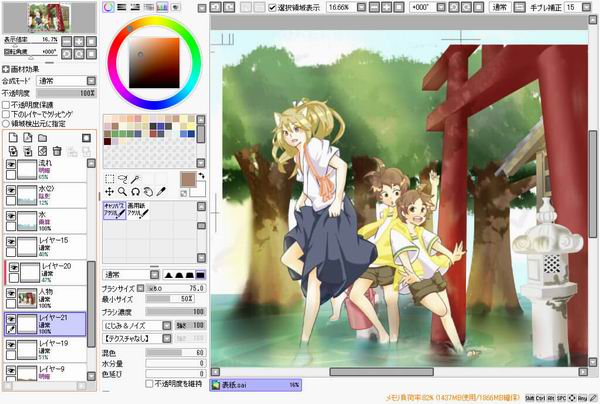The width and height of the screenshot is (600, 404).
Task: Toggle the HSV slider panel icon
Action: (x=135, y=7)
